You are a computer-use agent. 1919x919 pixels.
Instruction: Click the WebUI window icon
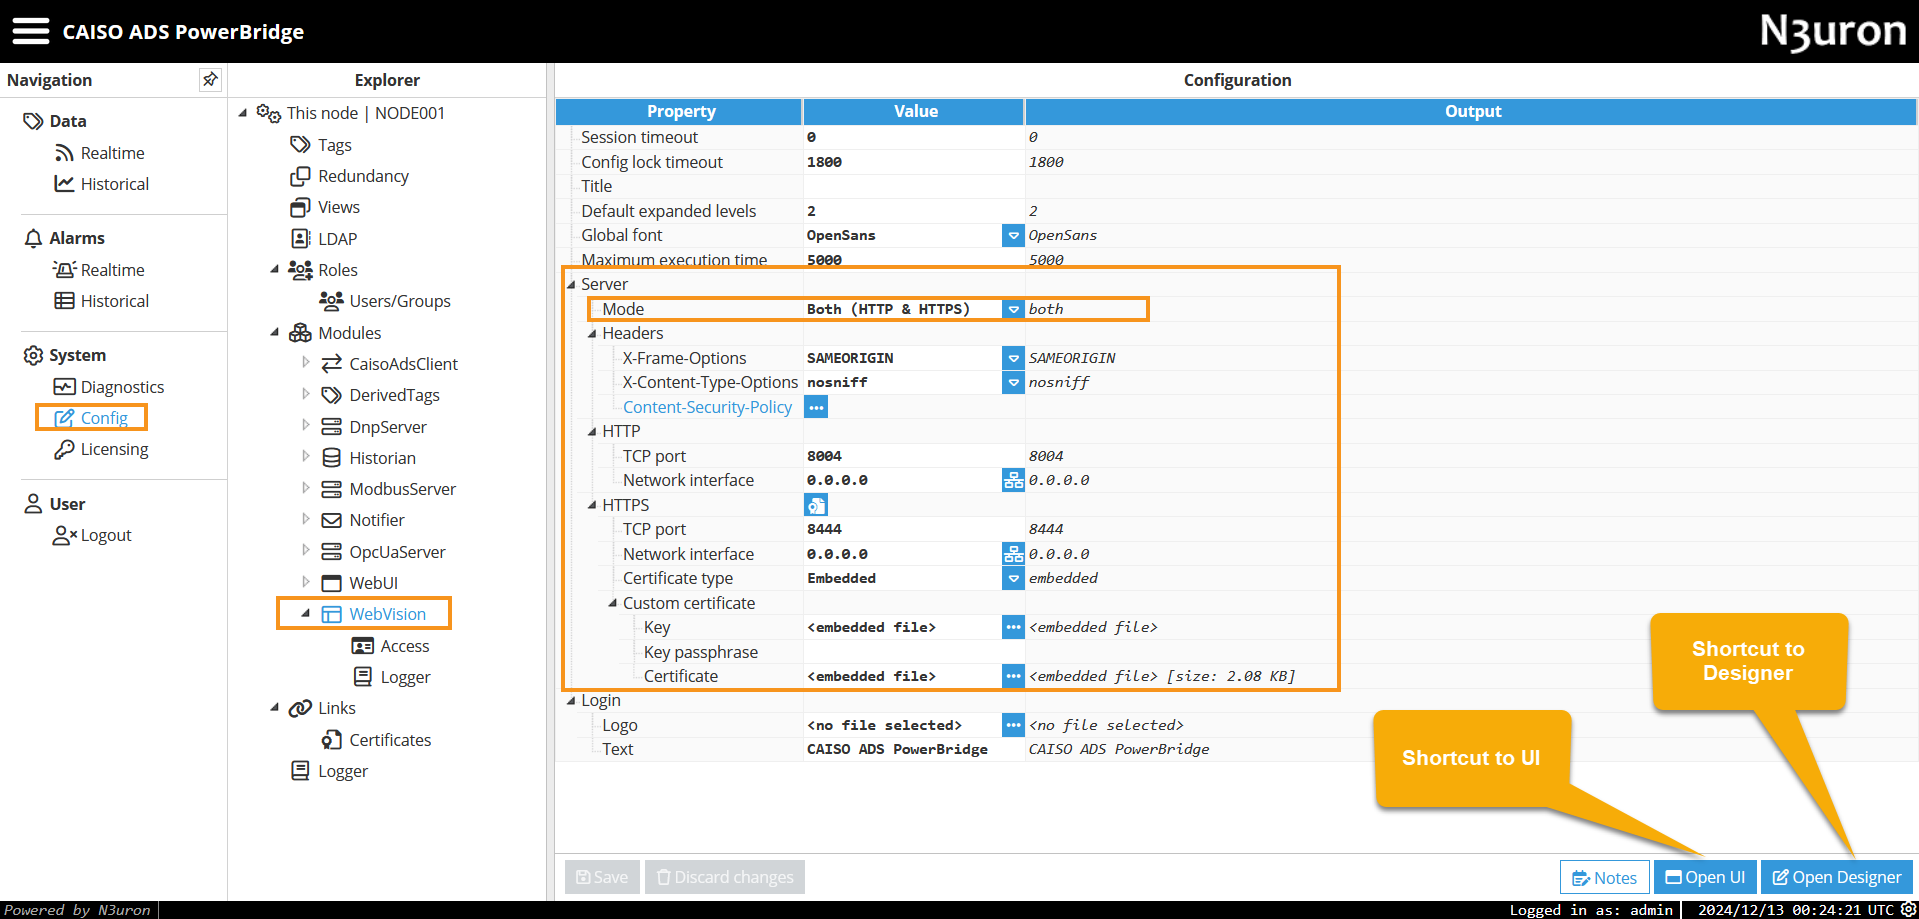pos(332,583)
